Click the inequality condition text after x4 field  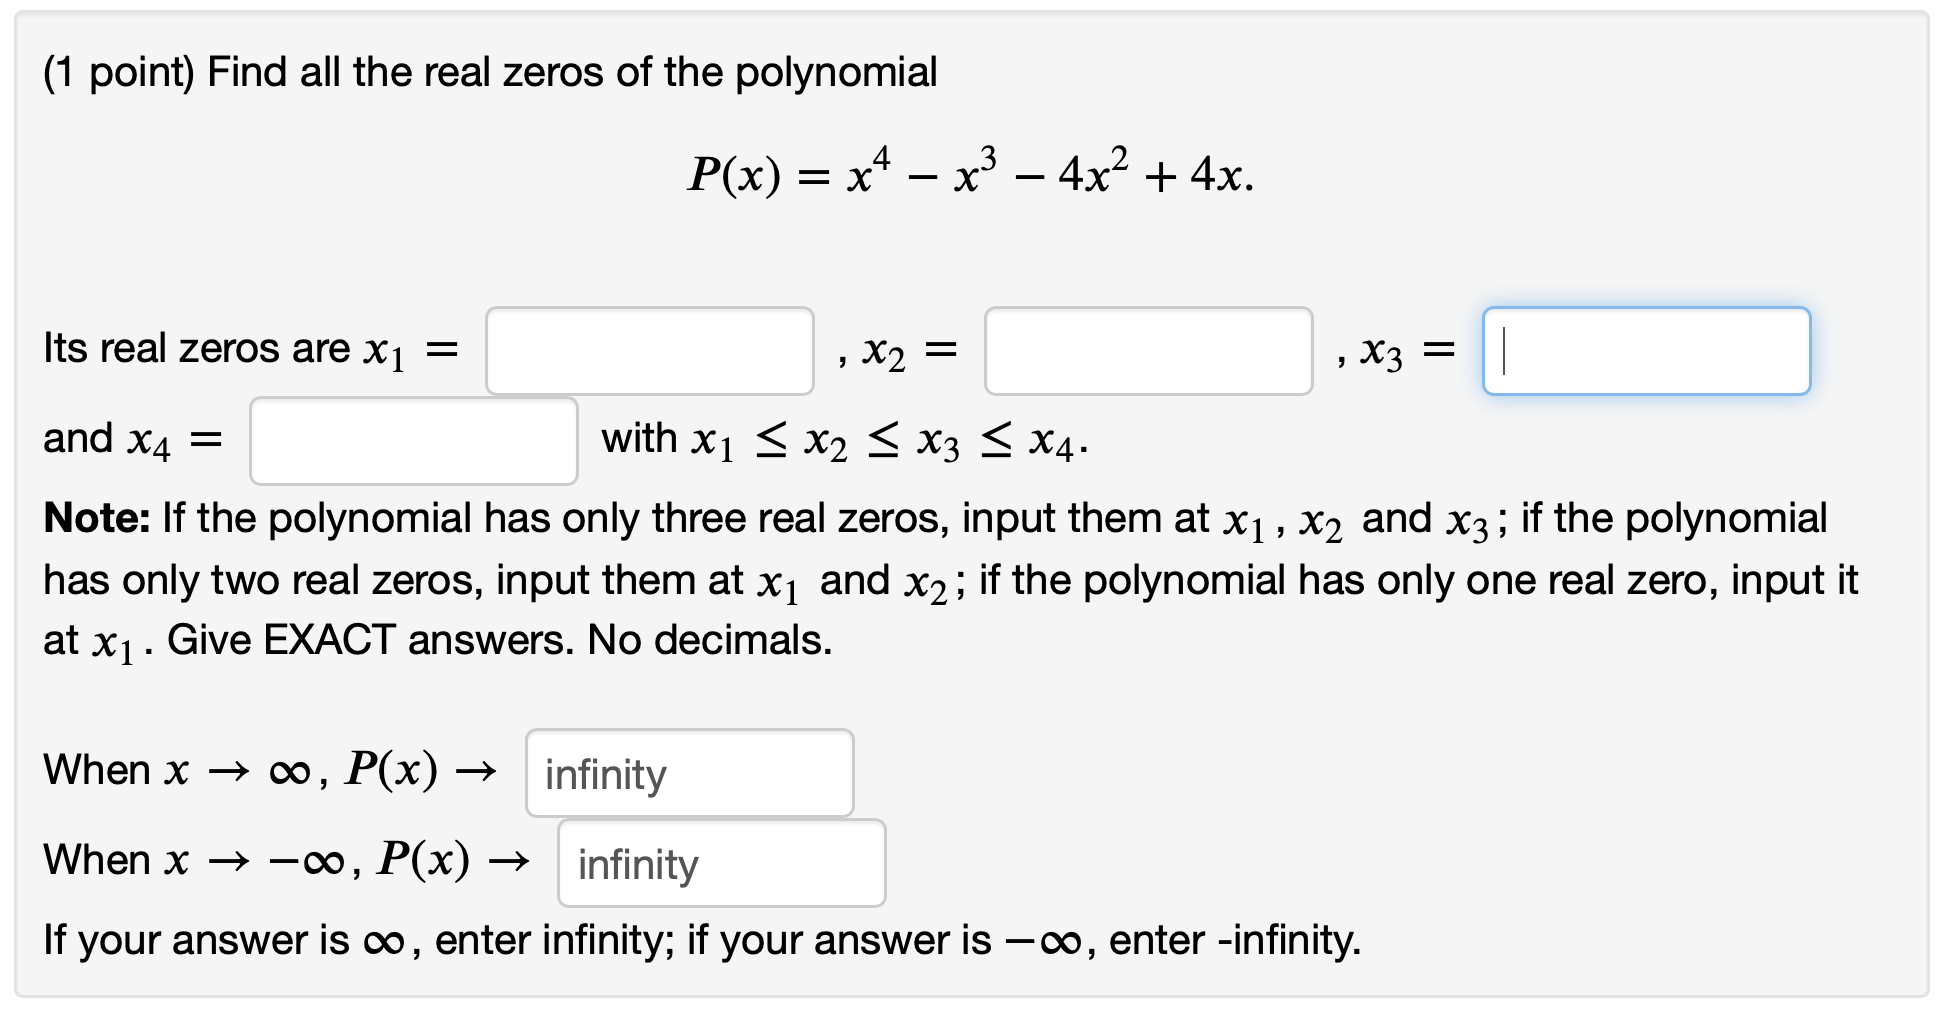click(843, 436)
